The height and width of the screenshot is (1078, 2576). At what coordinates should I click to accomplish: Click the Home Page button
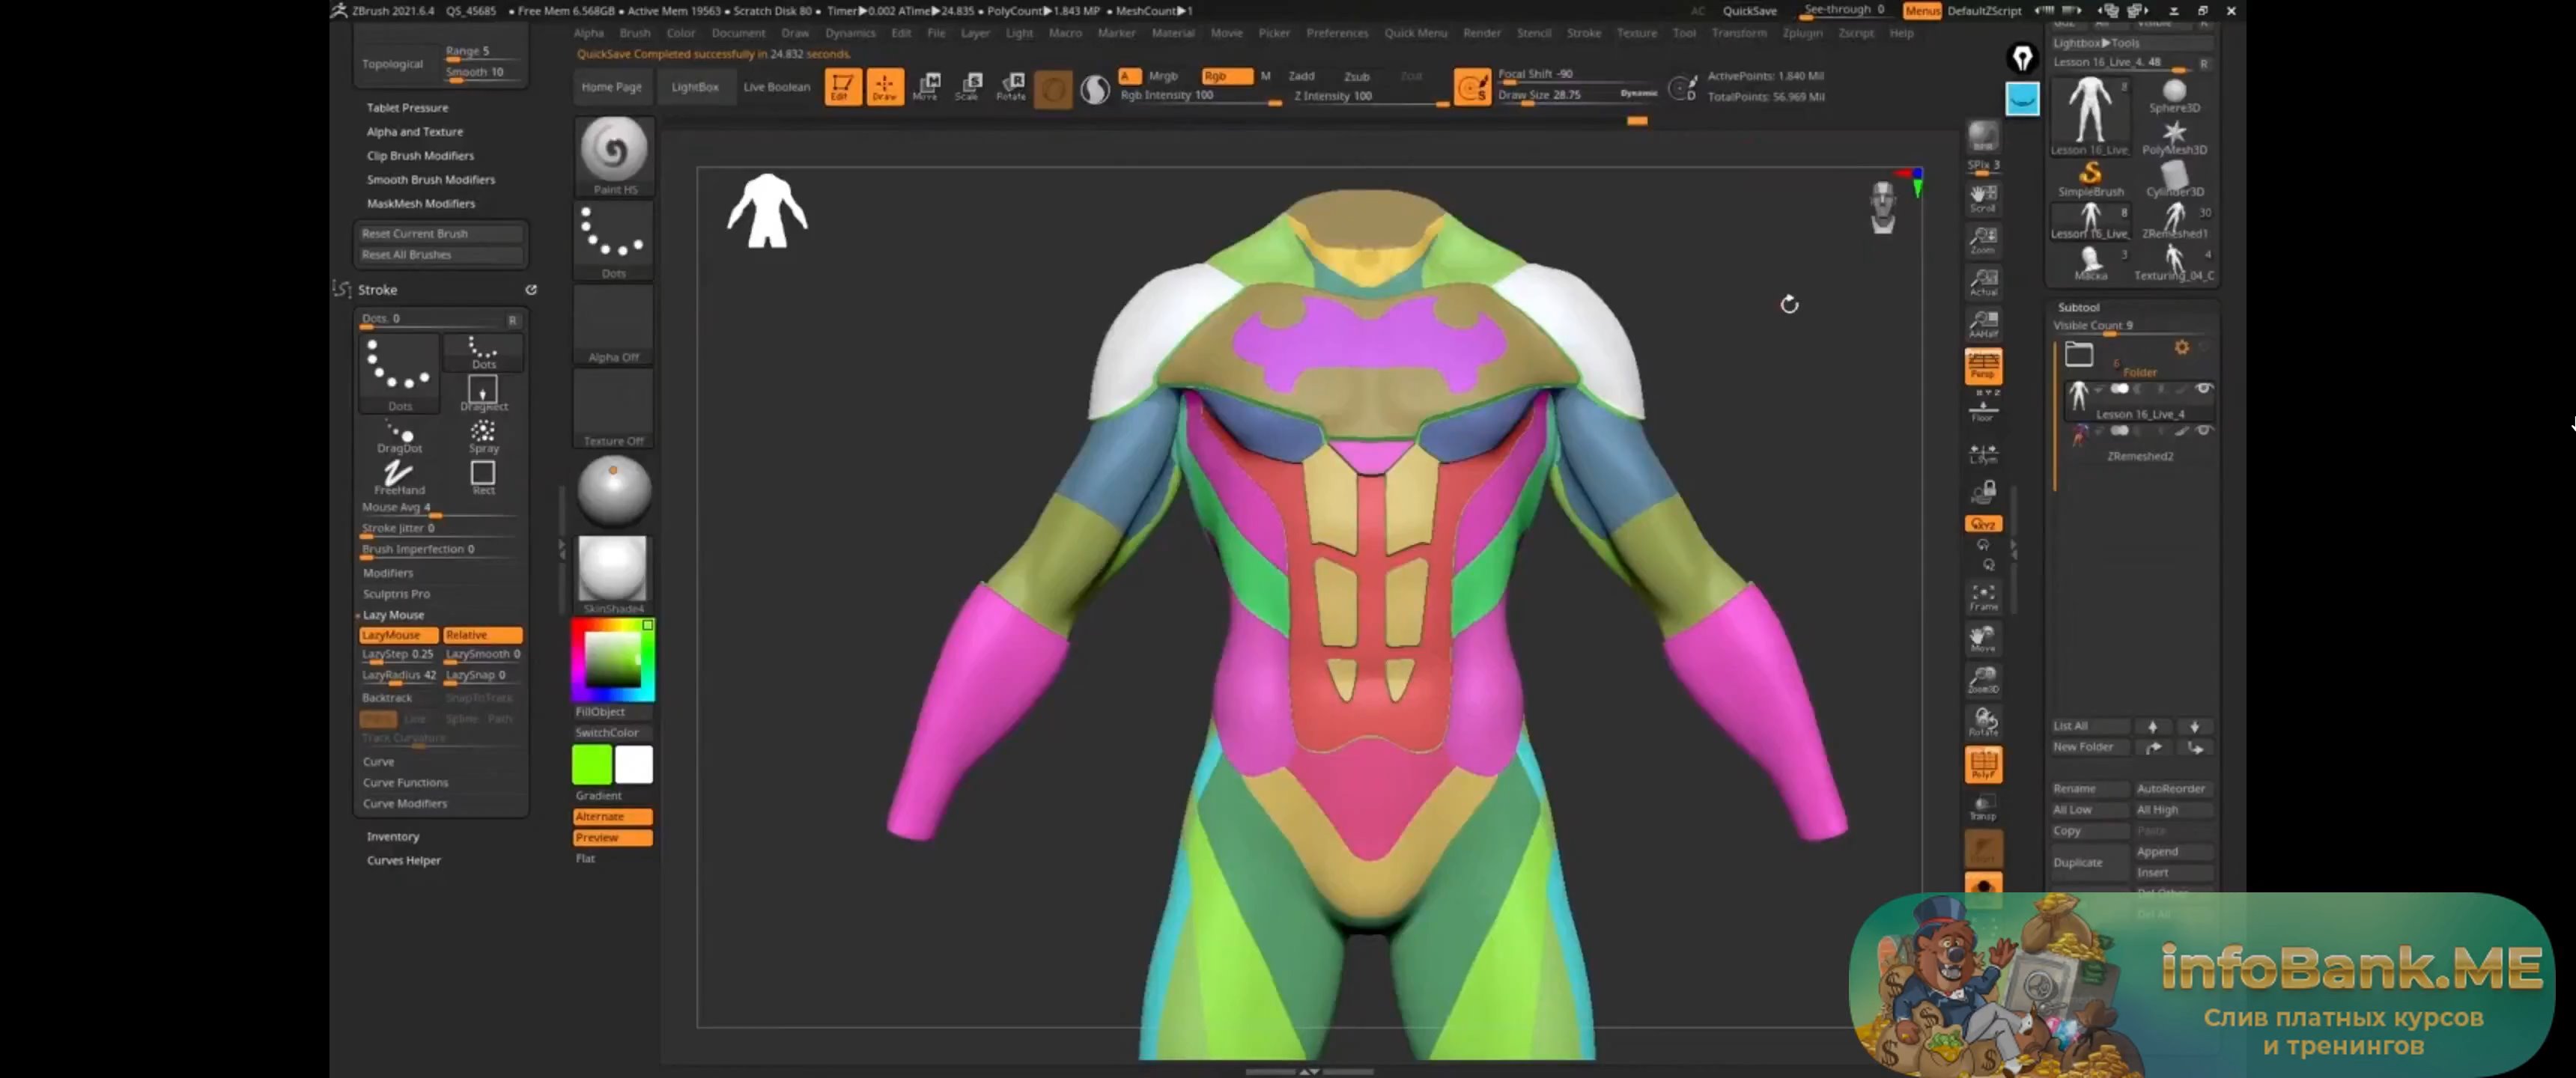612,87
